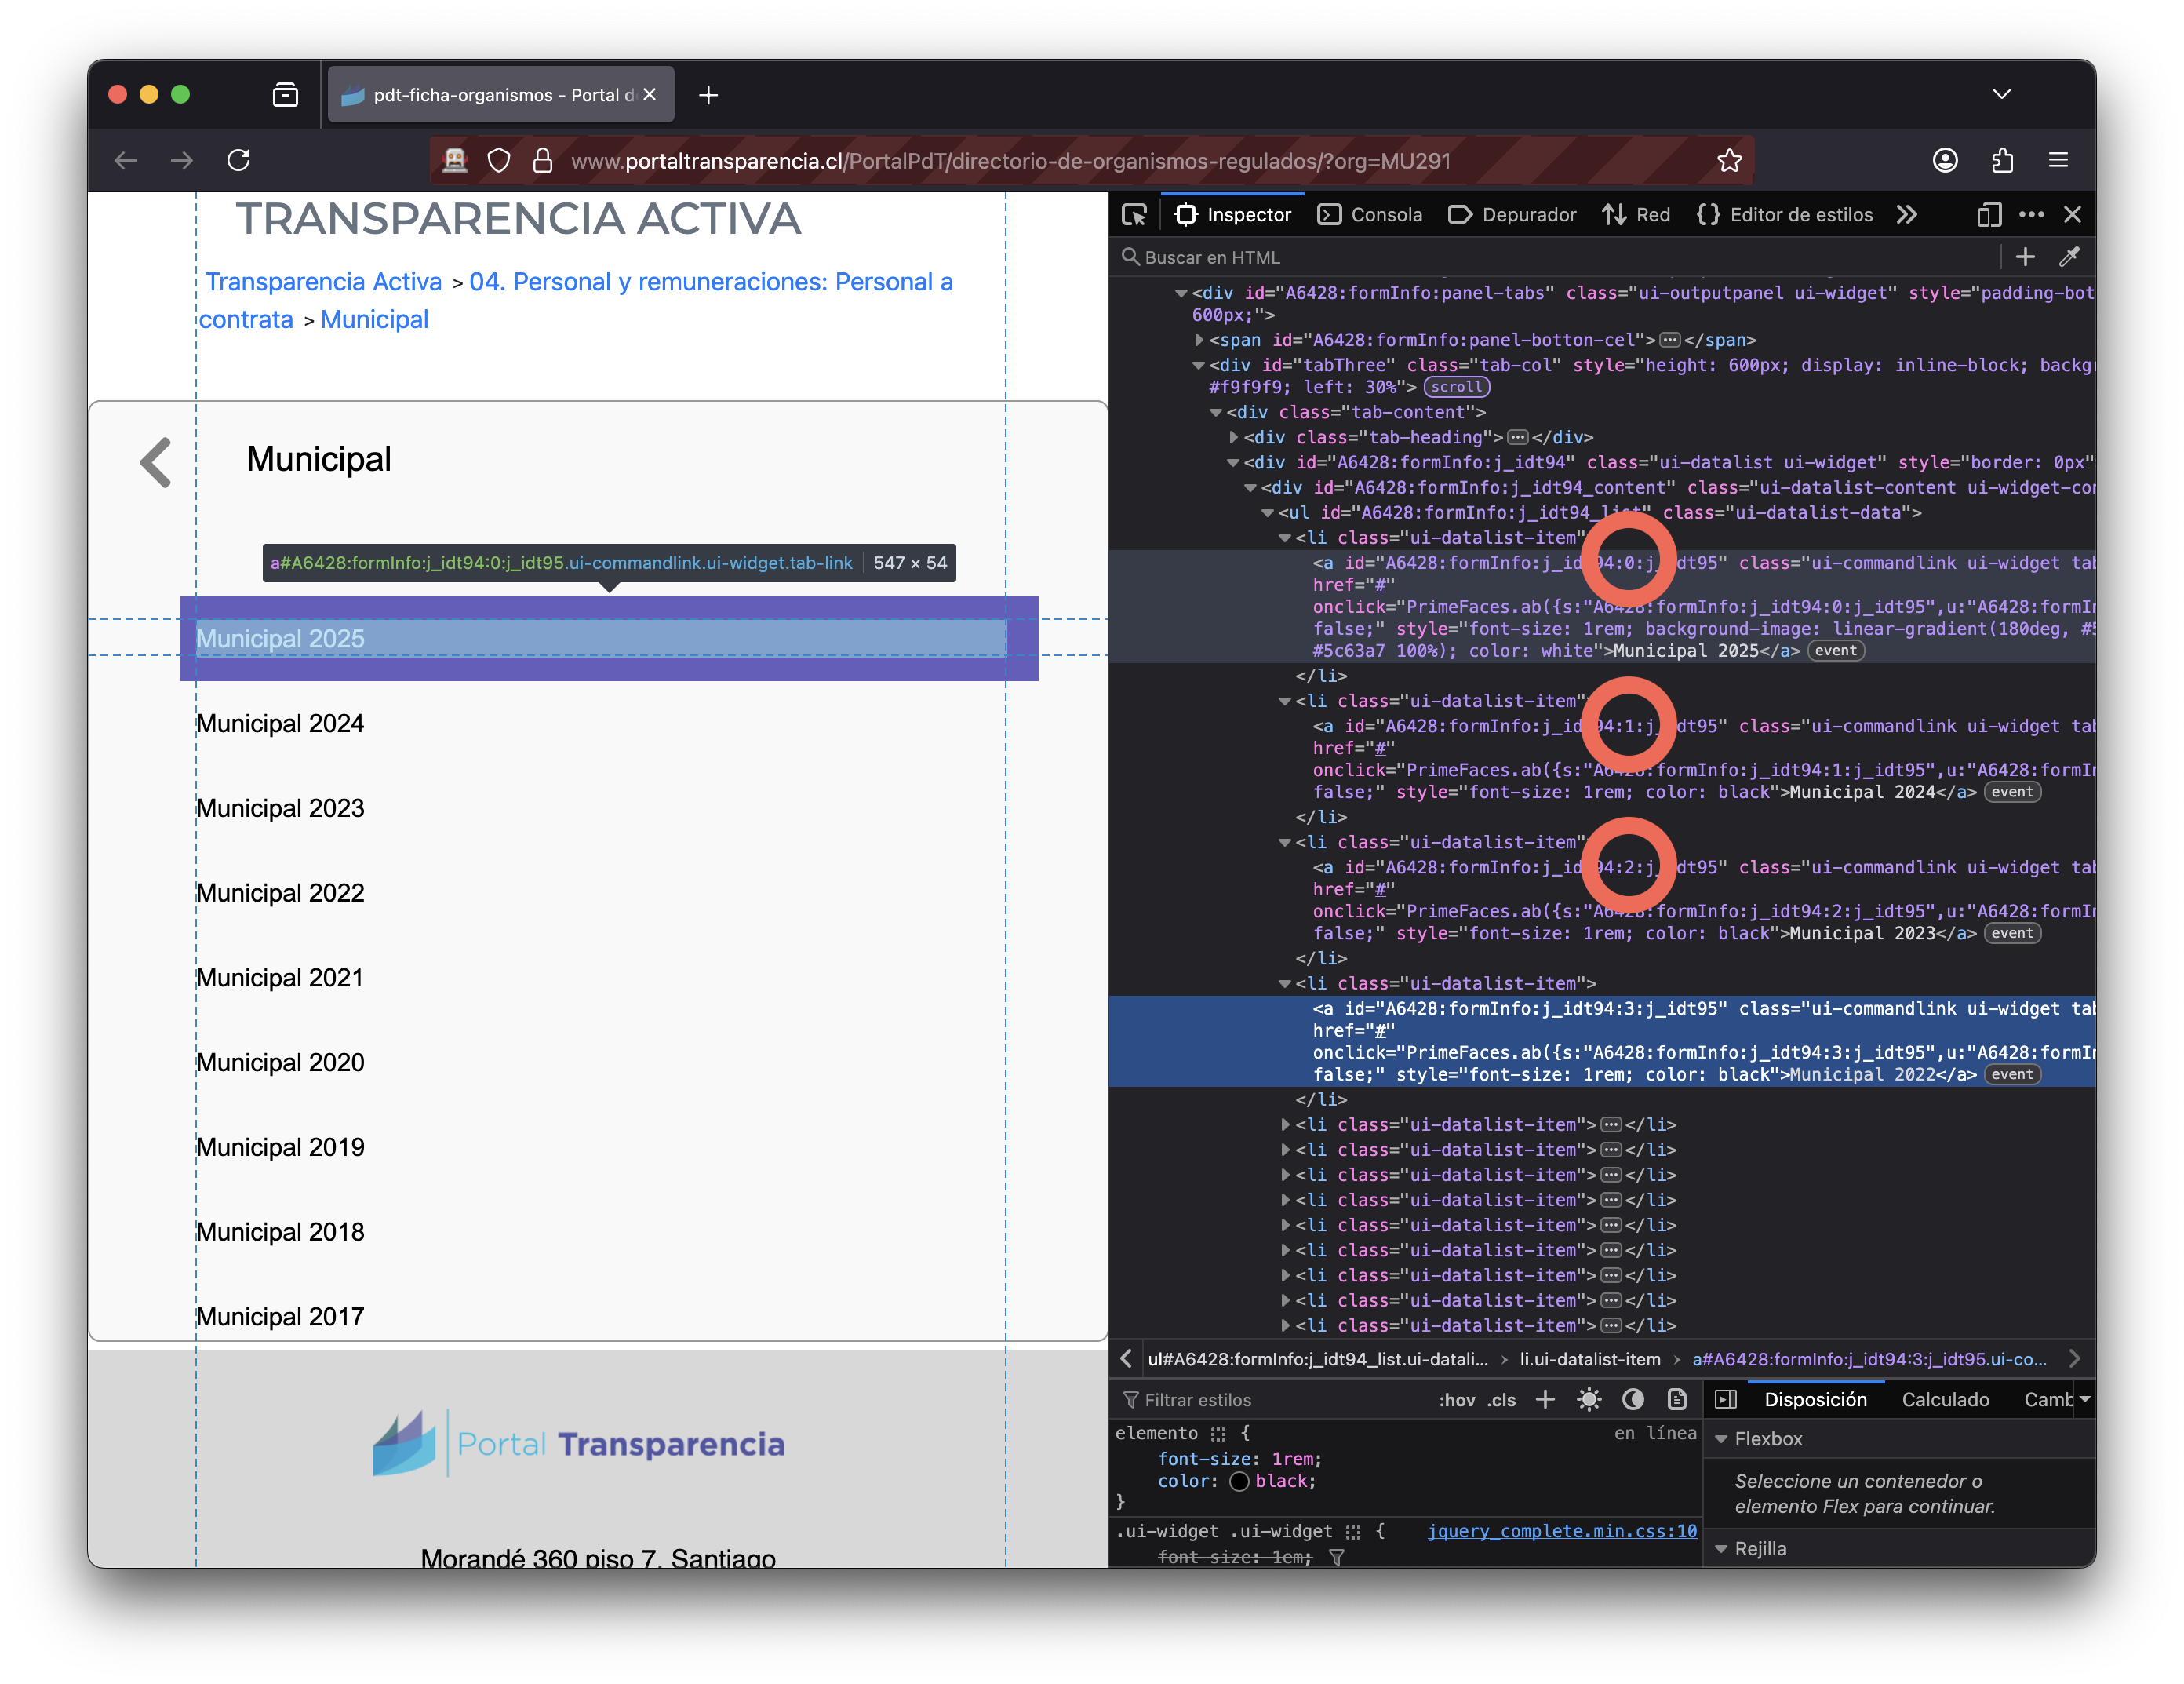Viewport: 2184px width, 1684px height.
Task: Expand the tab-heading div node
Action: click(x=1233, y=437)
